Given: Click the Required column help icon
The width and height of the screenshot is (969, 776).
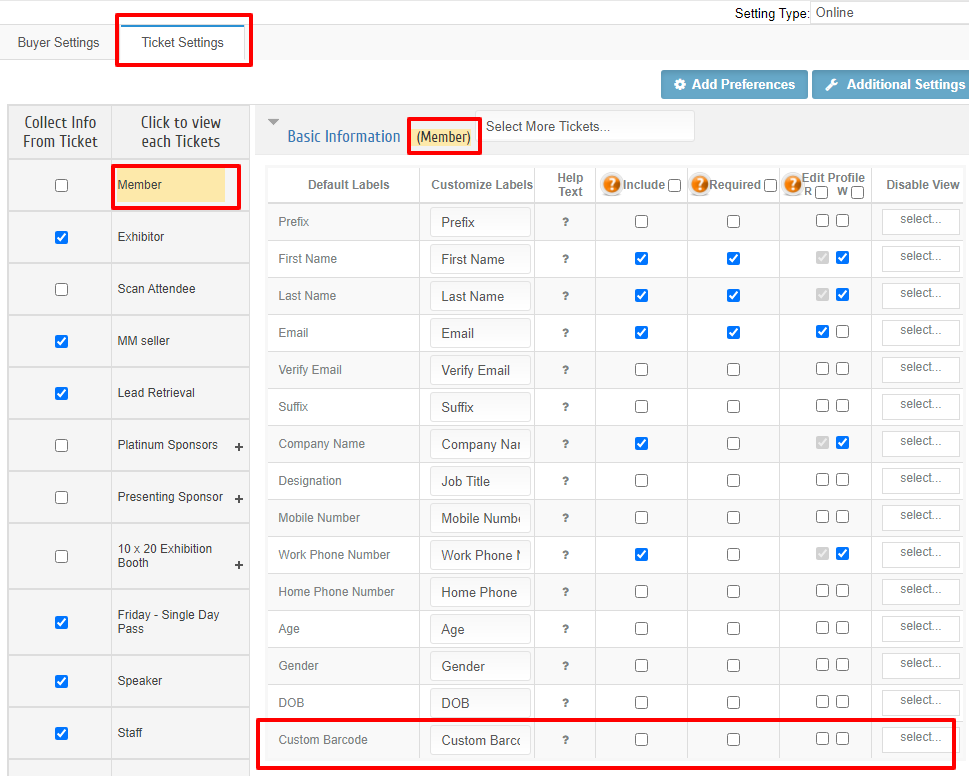Looking at the screenshot, I should click(699, 184).
